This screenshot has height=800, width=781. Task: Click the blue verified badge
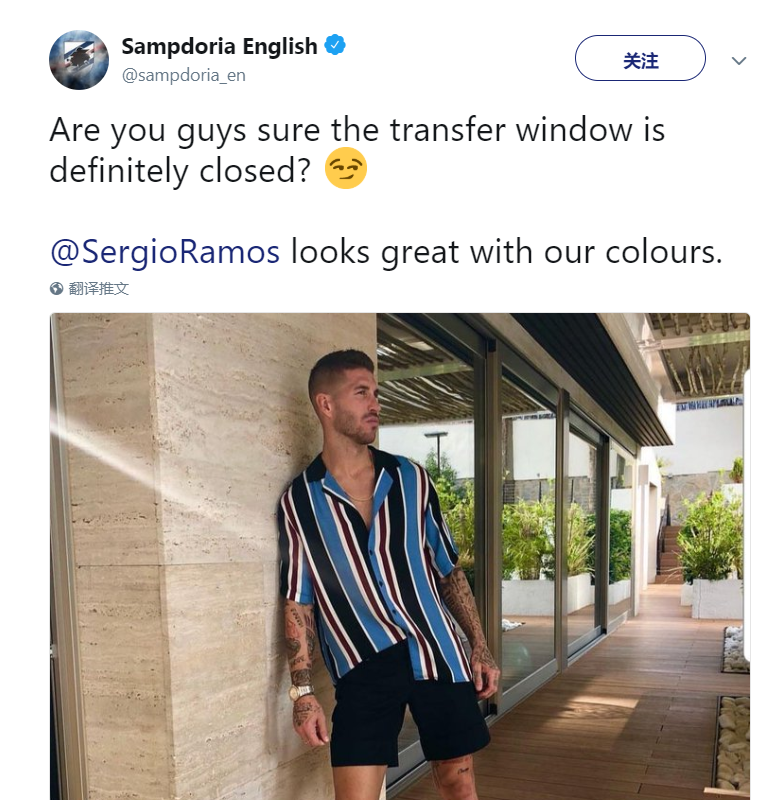click(x=335, y=45)
